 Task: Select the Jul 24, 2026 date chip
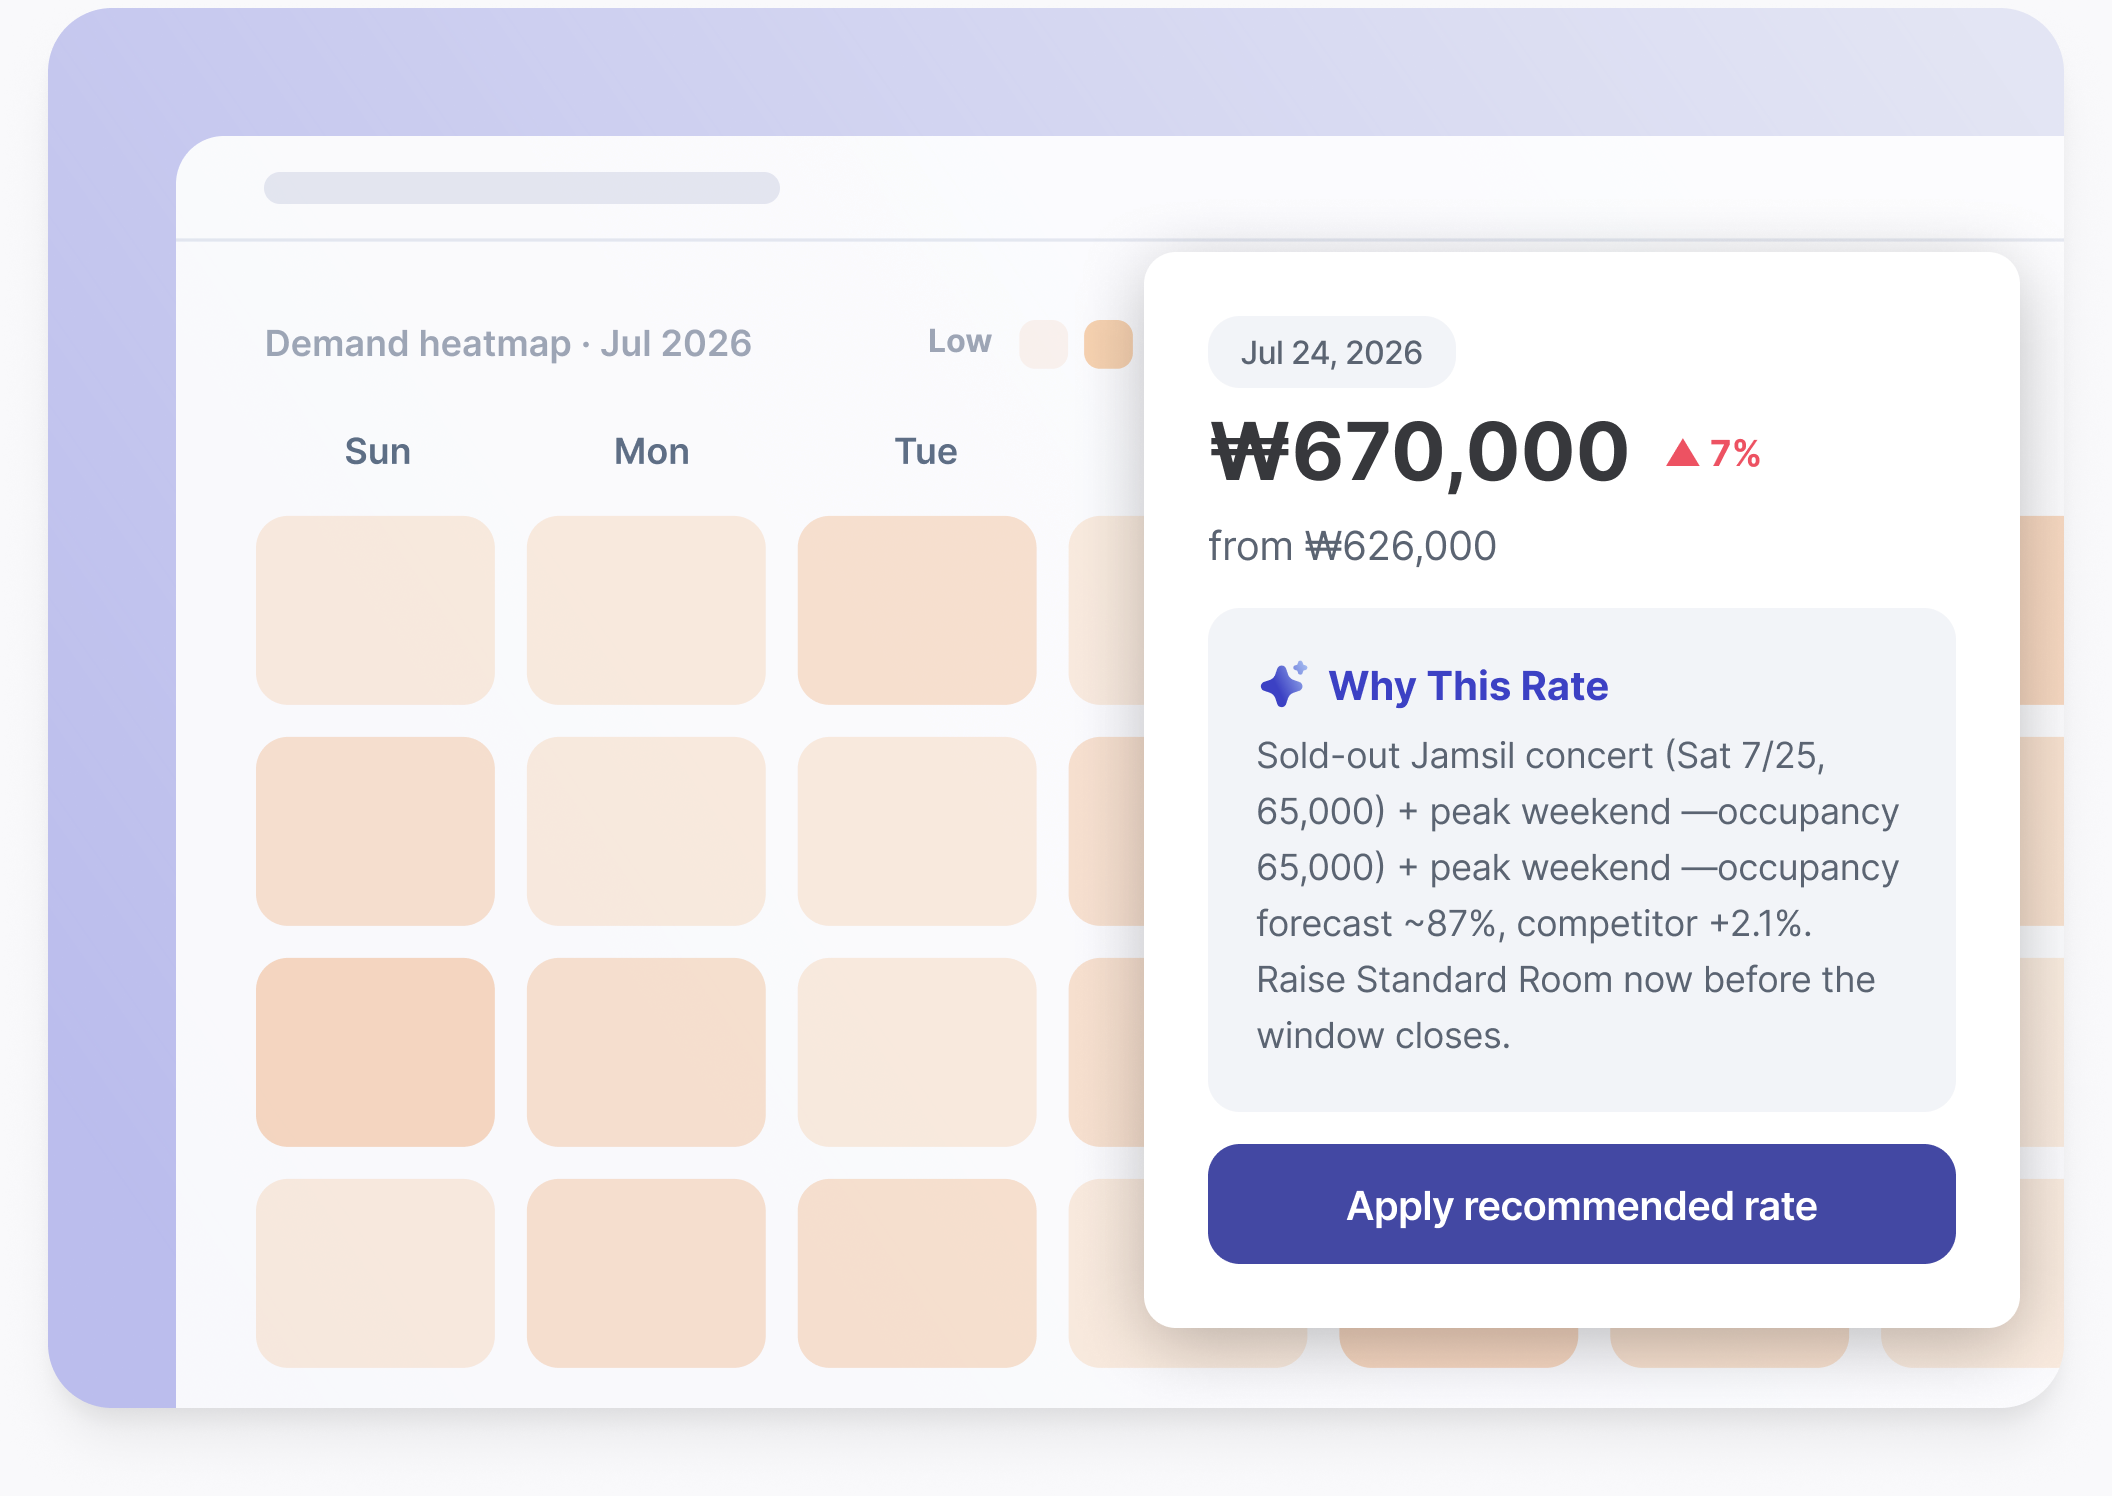click(1331, 352)
